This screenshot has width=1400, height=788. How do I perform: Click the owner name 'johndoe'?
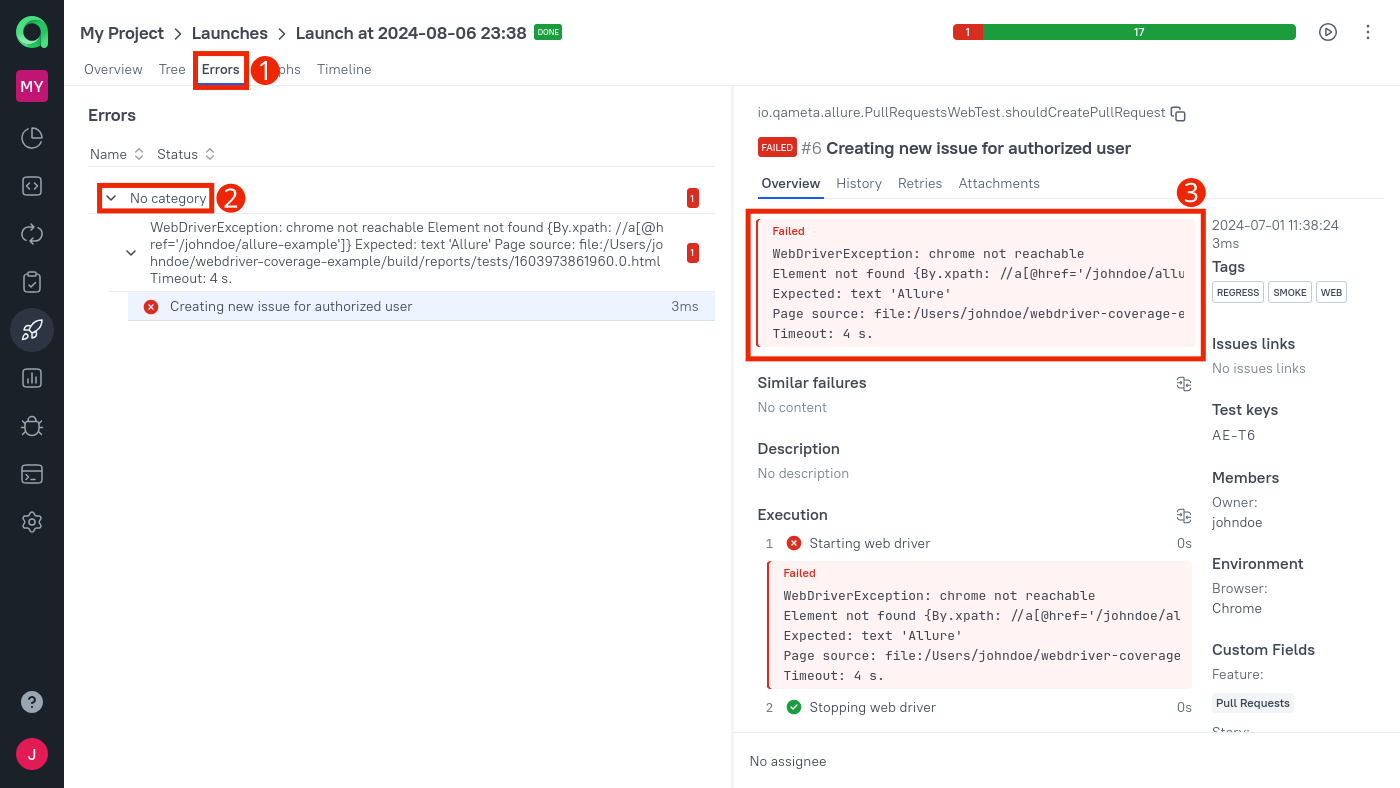[x=1237, y=522]
